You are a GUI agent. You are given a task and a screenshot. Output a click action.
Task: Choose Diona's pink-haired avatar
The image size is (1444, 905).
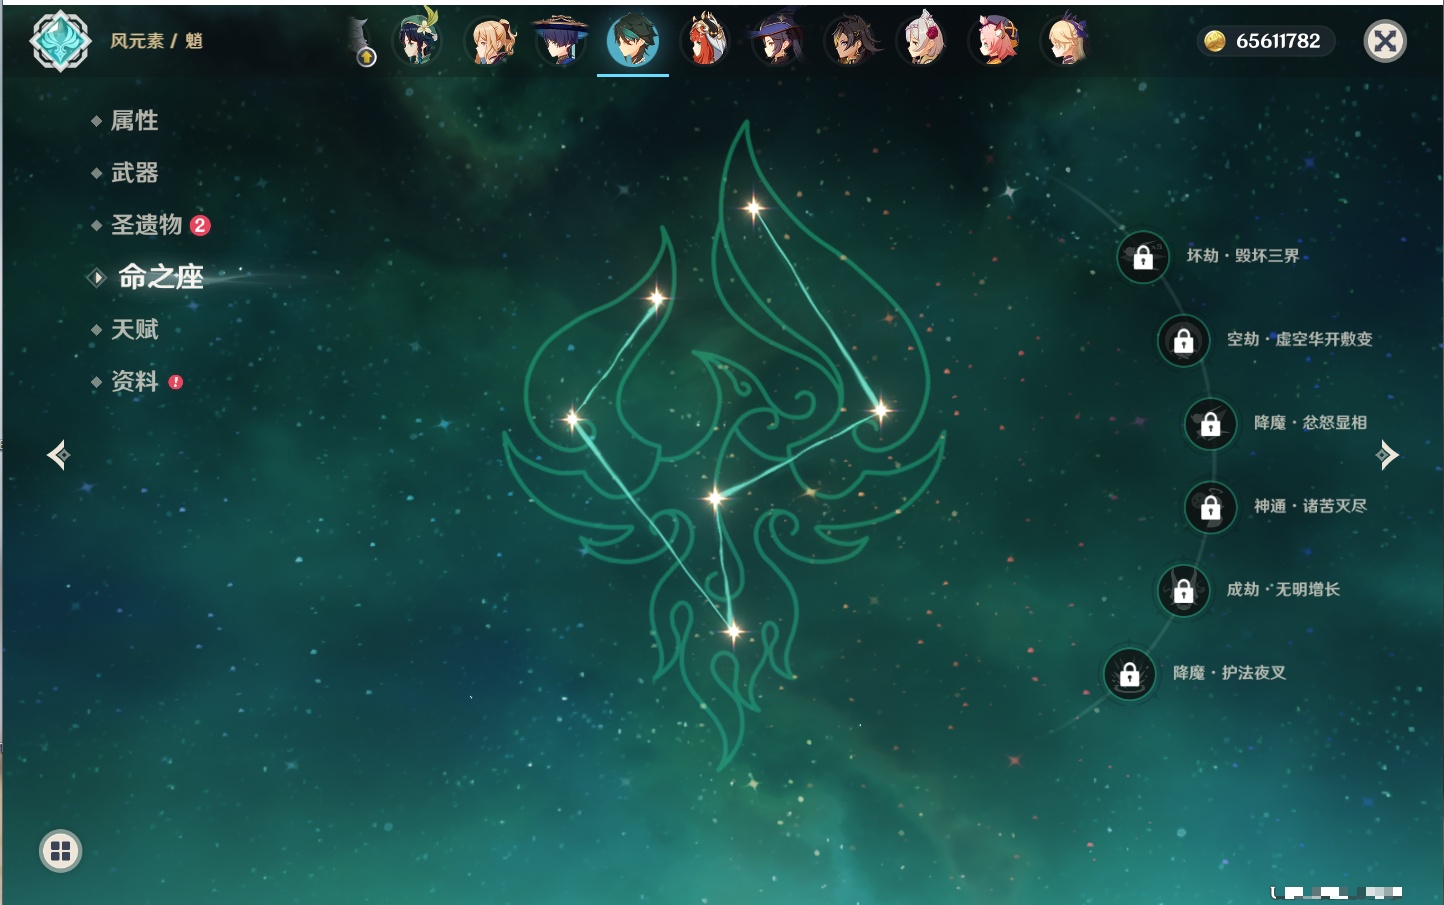(995, 41)
